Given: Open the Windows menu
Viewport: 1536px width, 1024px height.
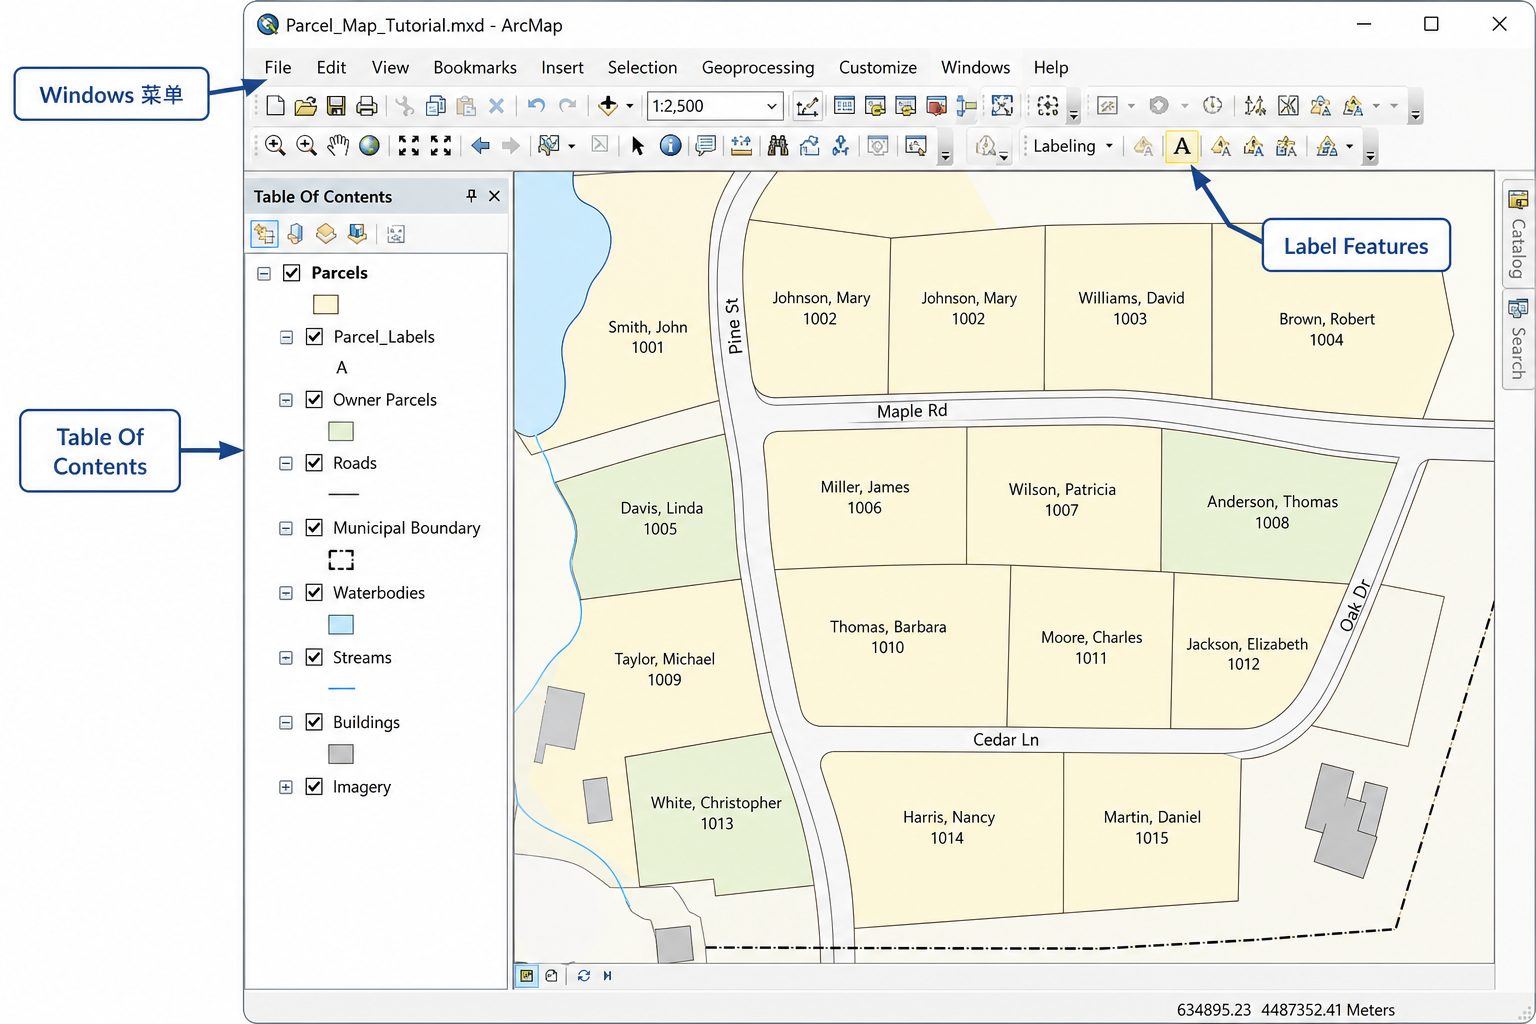Looking at the screenshot, I should (975, 68).
